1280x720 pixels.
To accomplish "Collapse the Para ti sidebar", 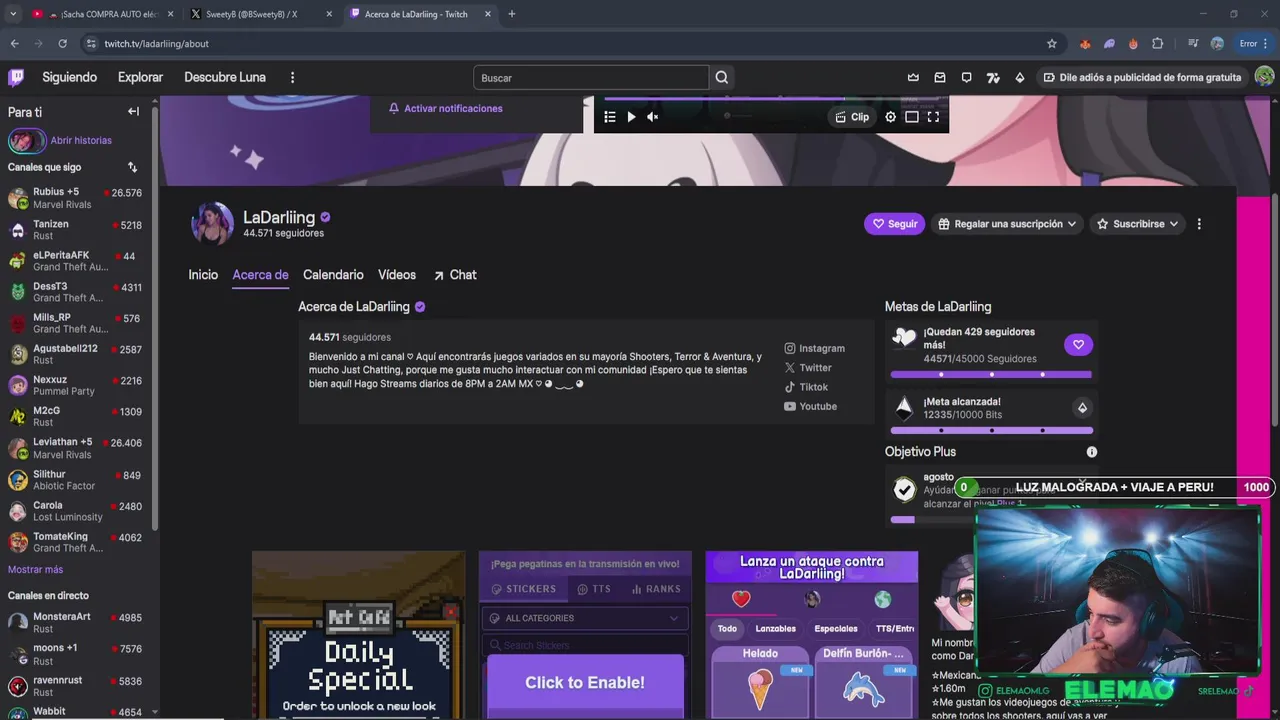I will click(x=133, y=112).
